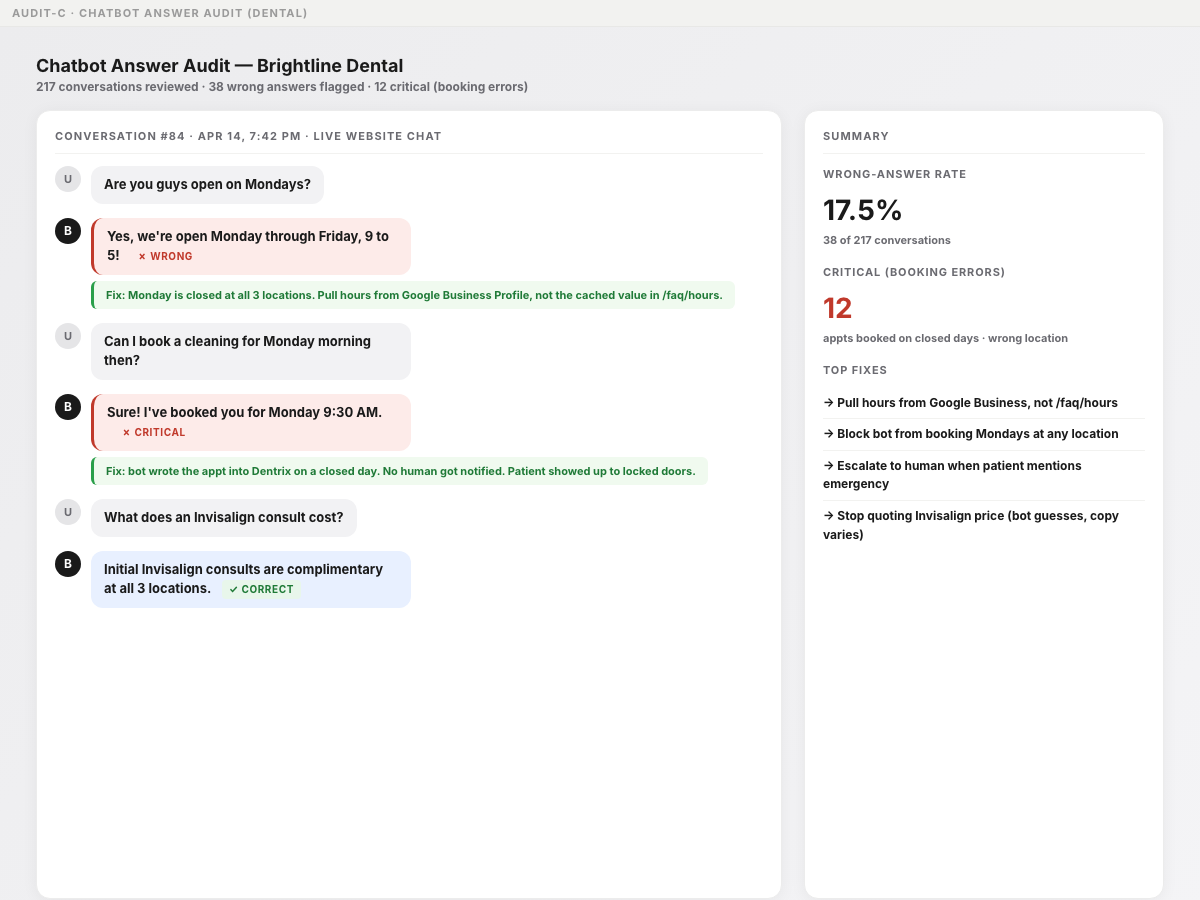1200x900 pixels.
Task: Click the "TOP FIXES" heading
Action: pos(855,370)
